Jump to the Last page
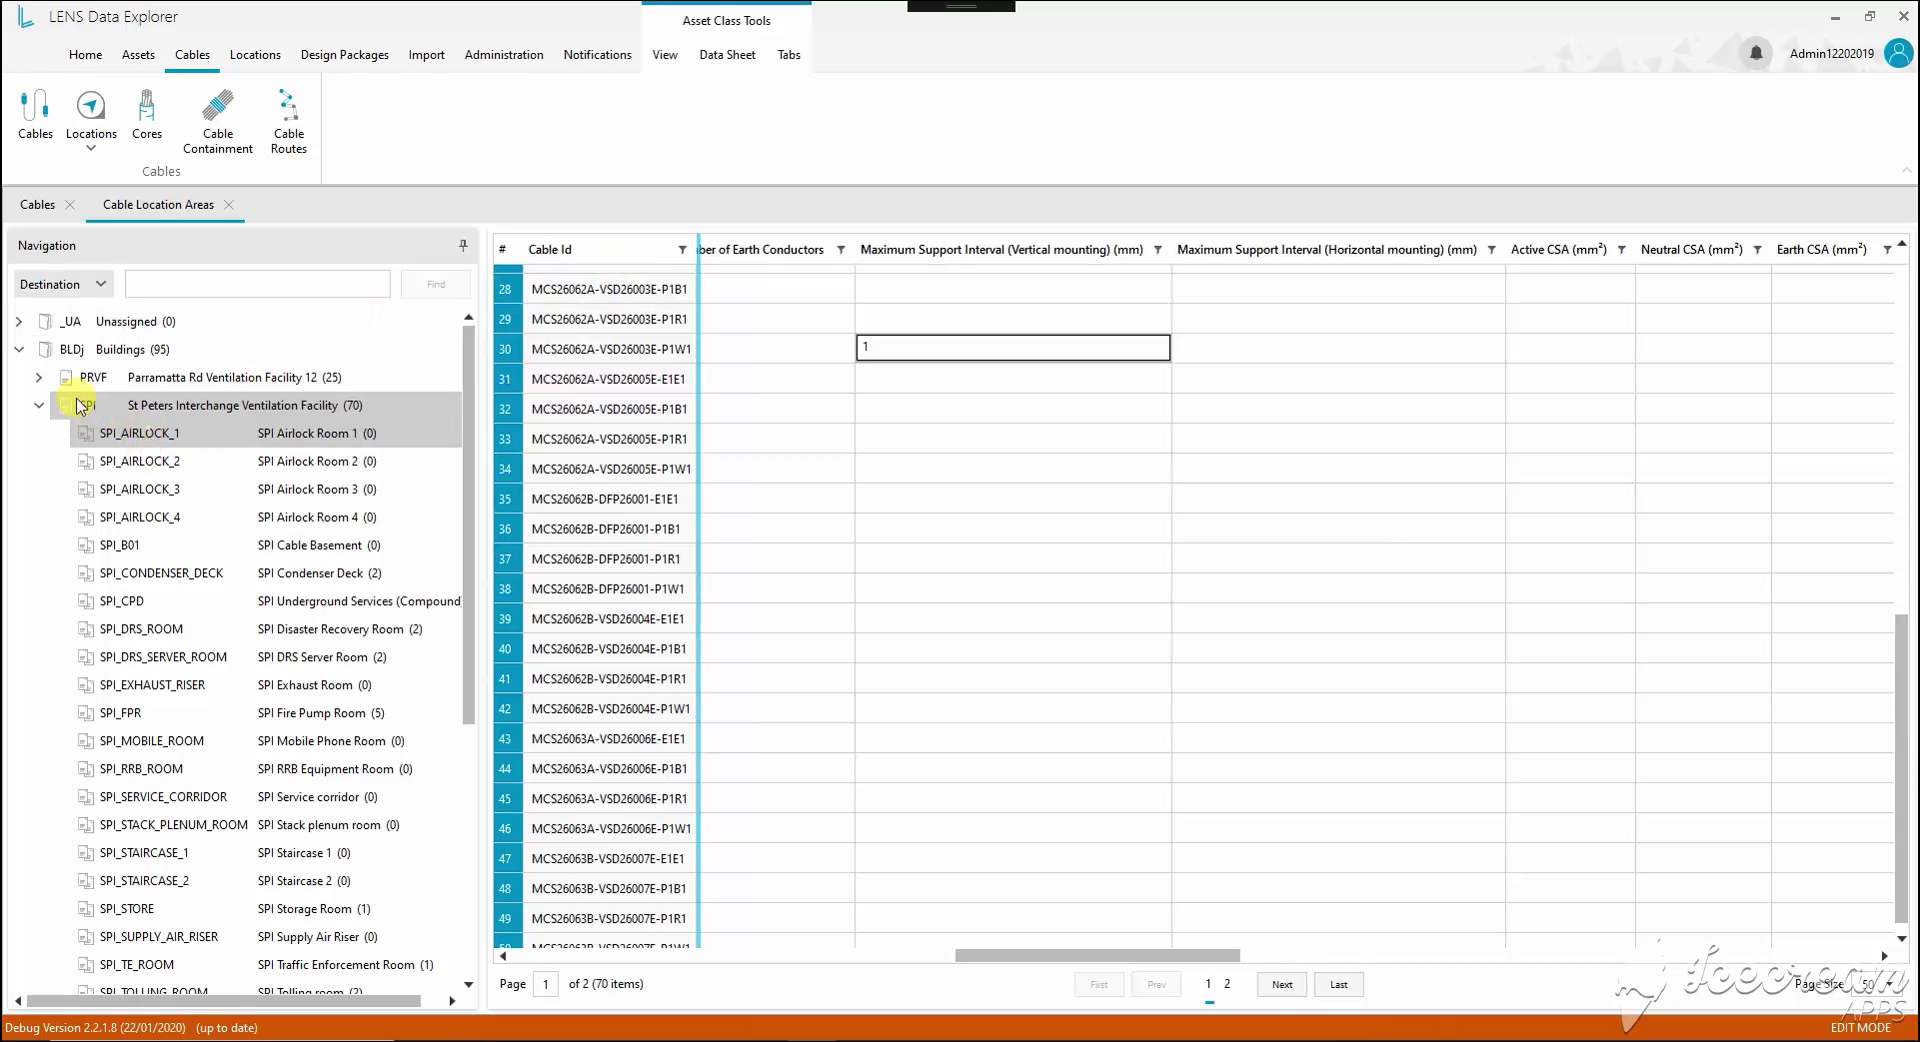This screenshot has height=1042, width=1920. click(1339, 985)
